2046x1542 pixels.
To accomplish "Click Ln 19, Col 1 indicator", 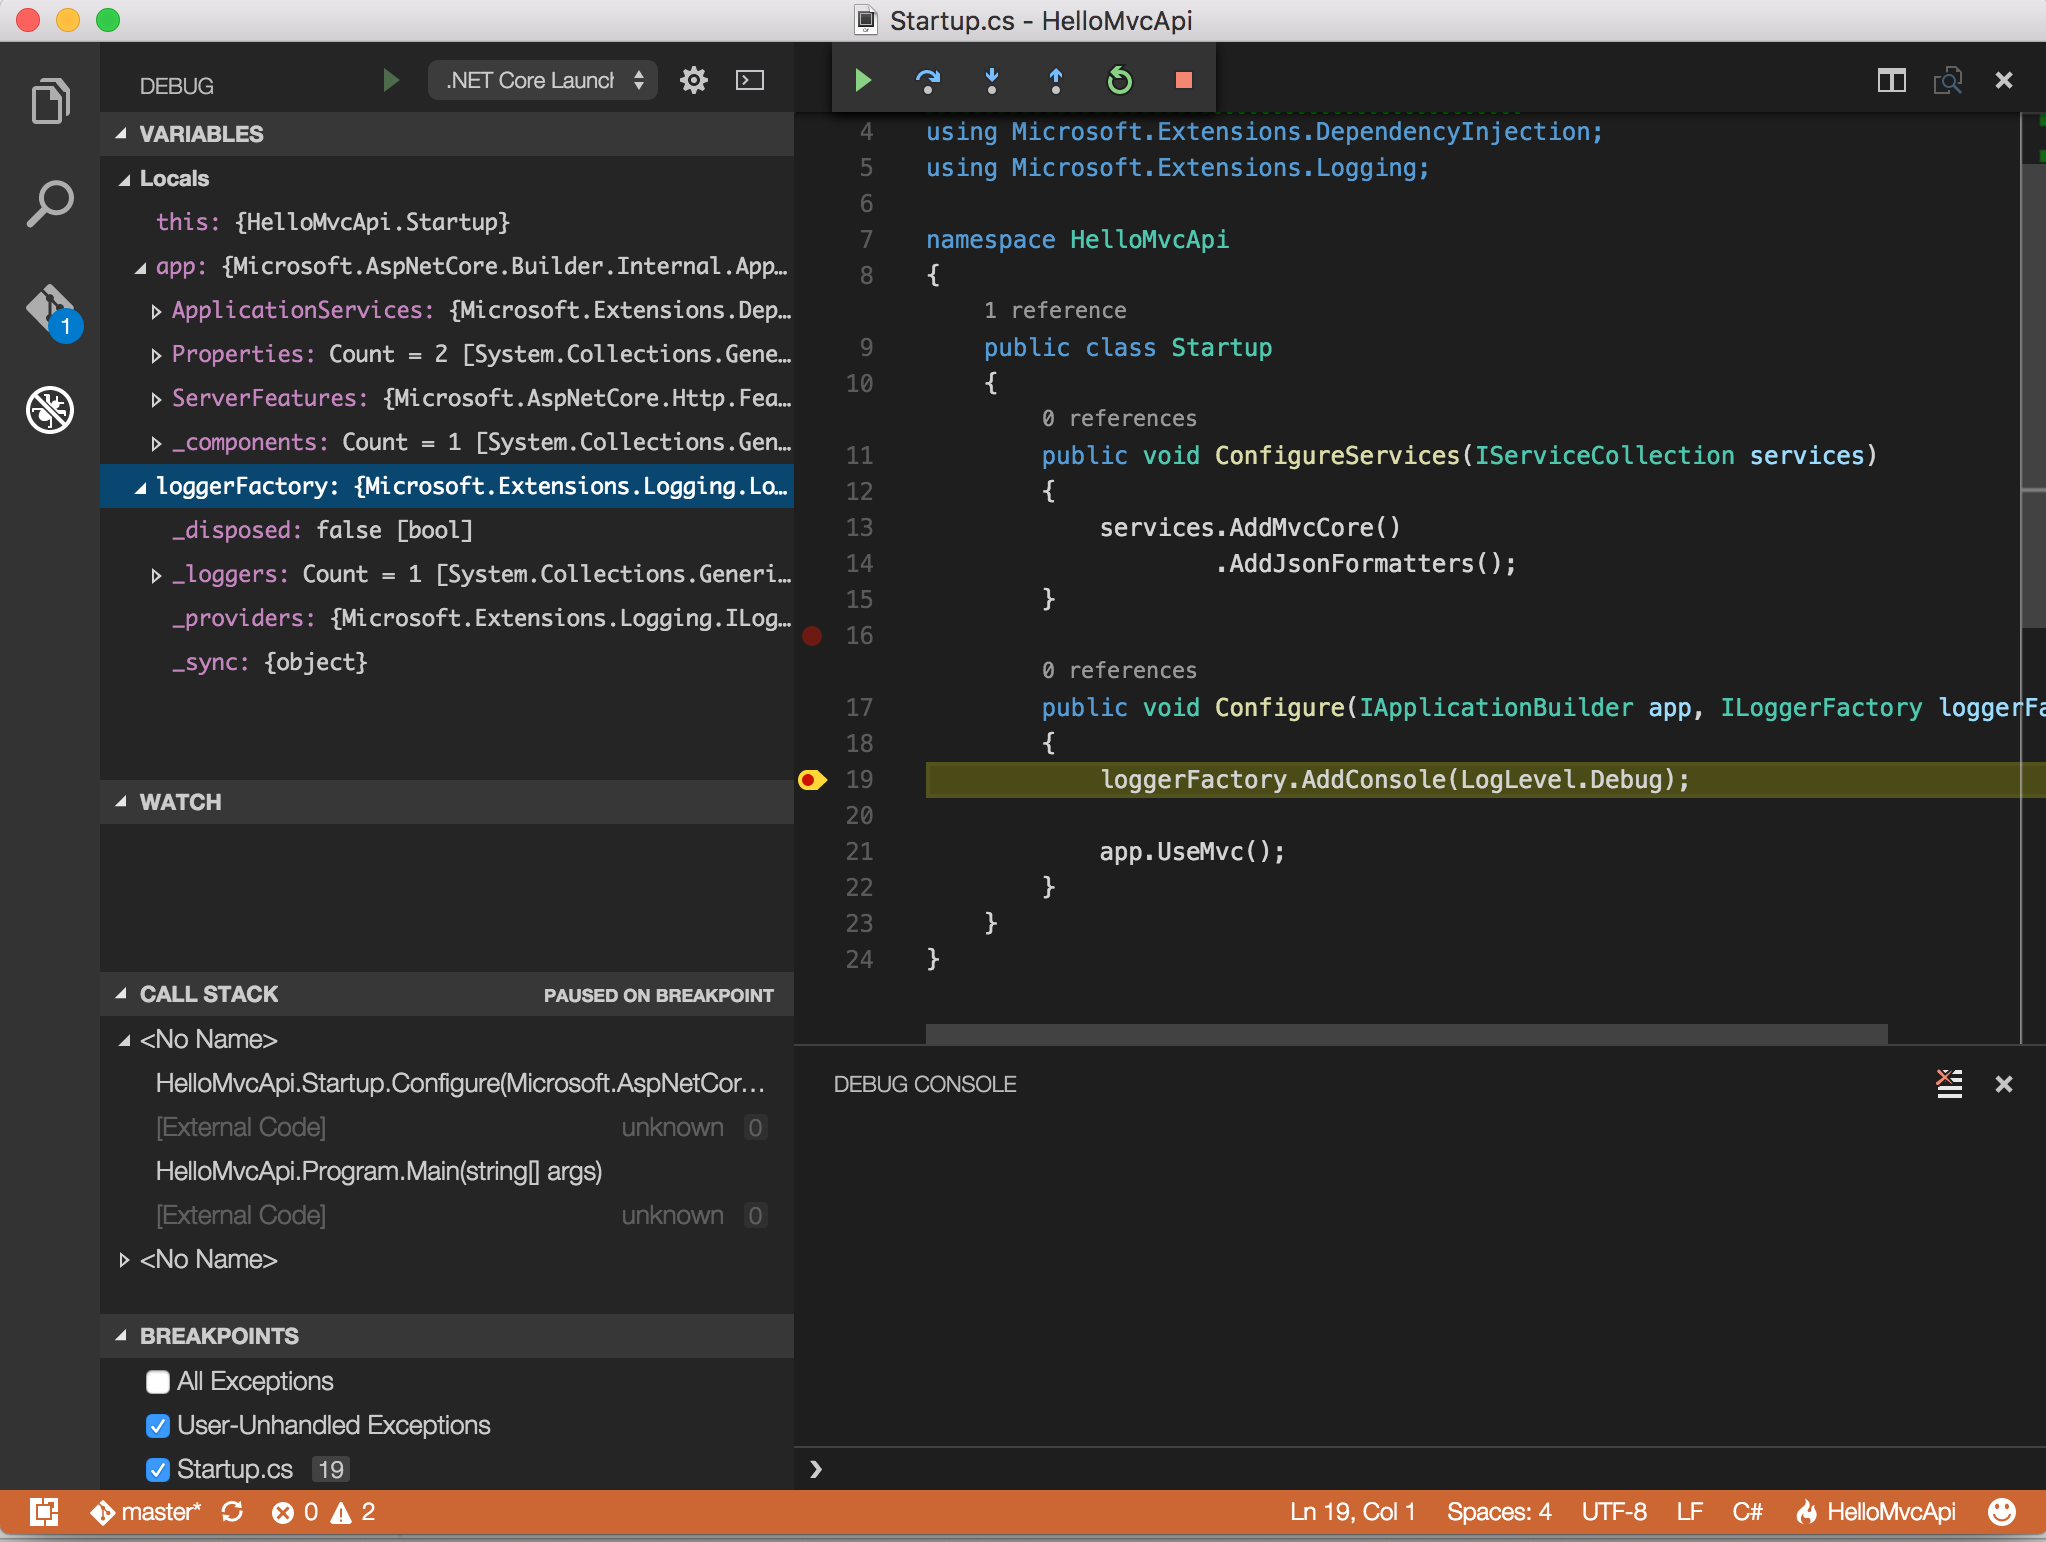I will 1352,1512.
